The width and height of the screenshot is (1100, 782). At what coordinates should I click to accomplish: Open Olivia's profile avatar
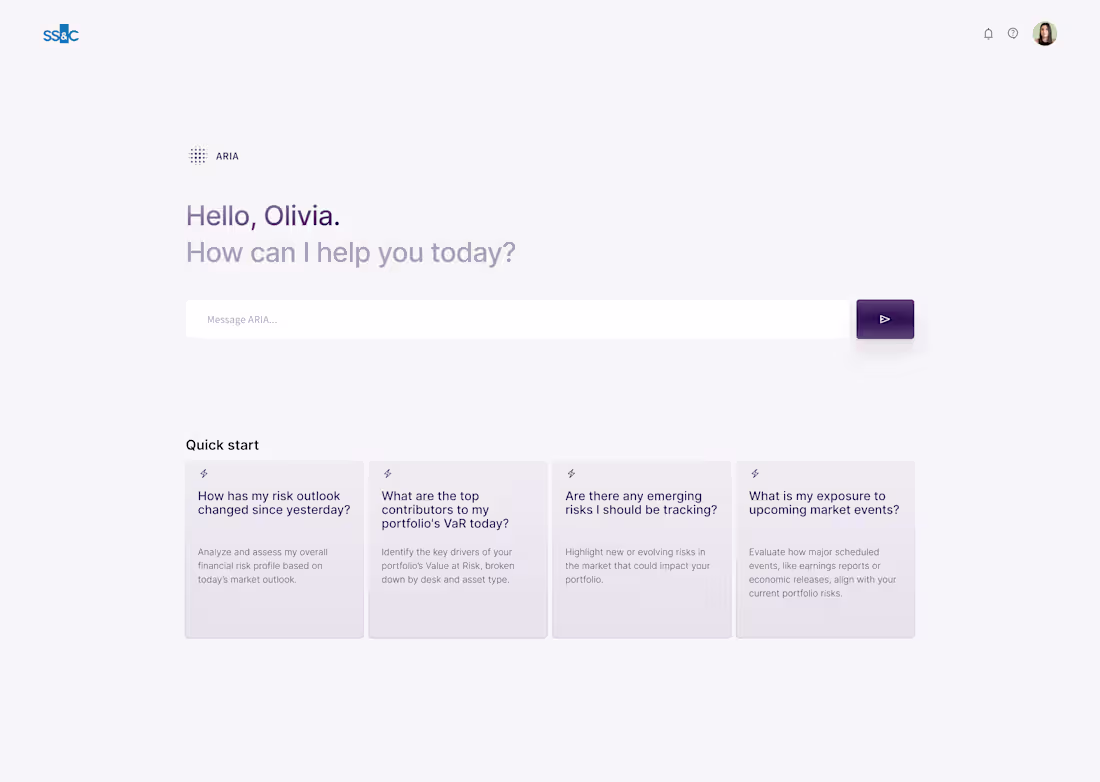(x=1045, y=34)
